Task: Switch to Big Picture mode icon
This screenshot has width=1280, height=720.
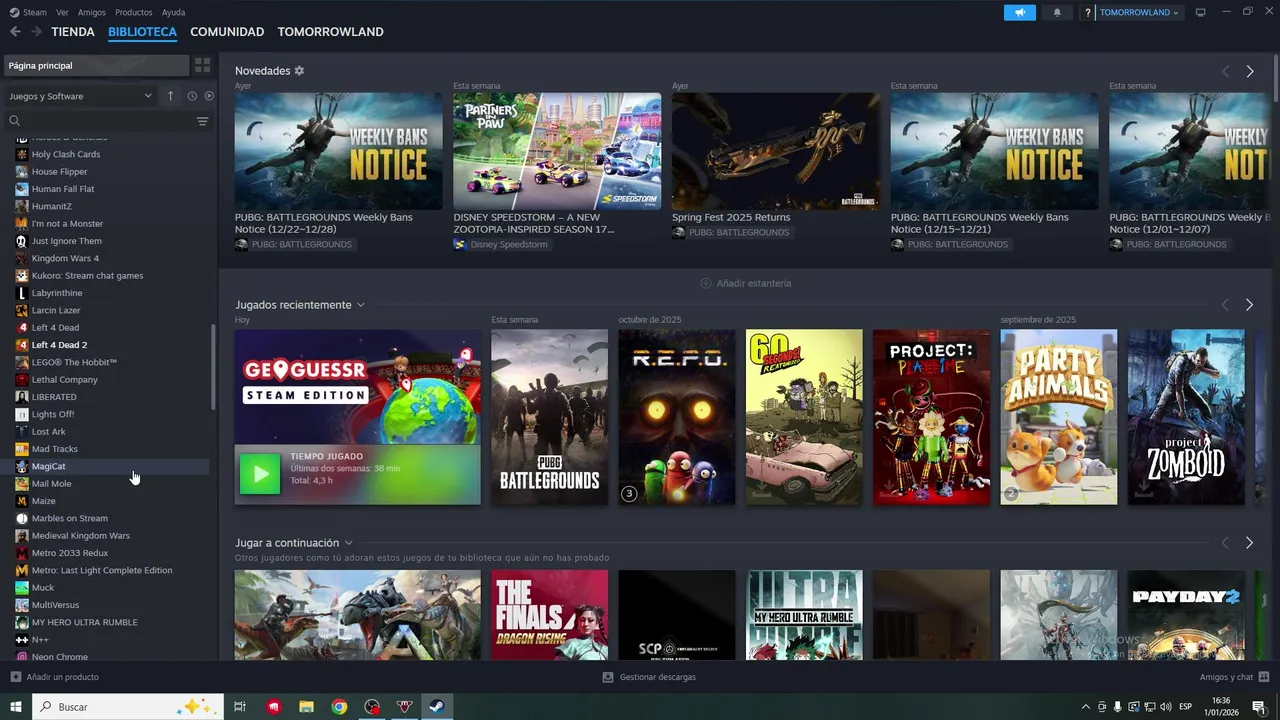Action: tap(1200, 12)
